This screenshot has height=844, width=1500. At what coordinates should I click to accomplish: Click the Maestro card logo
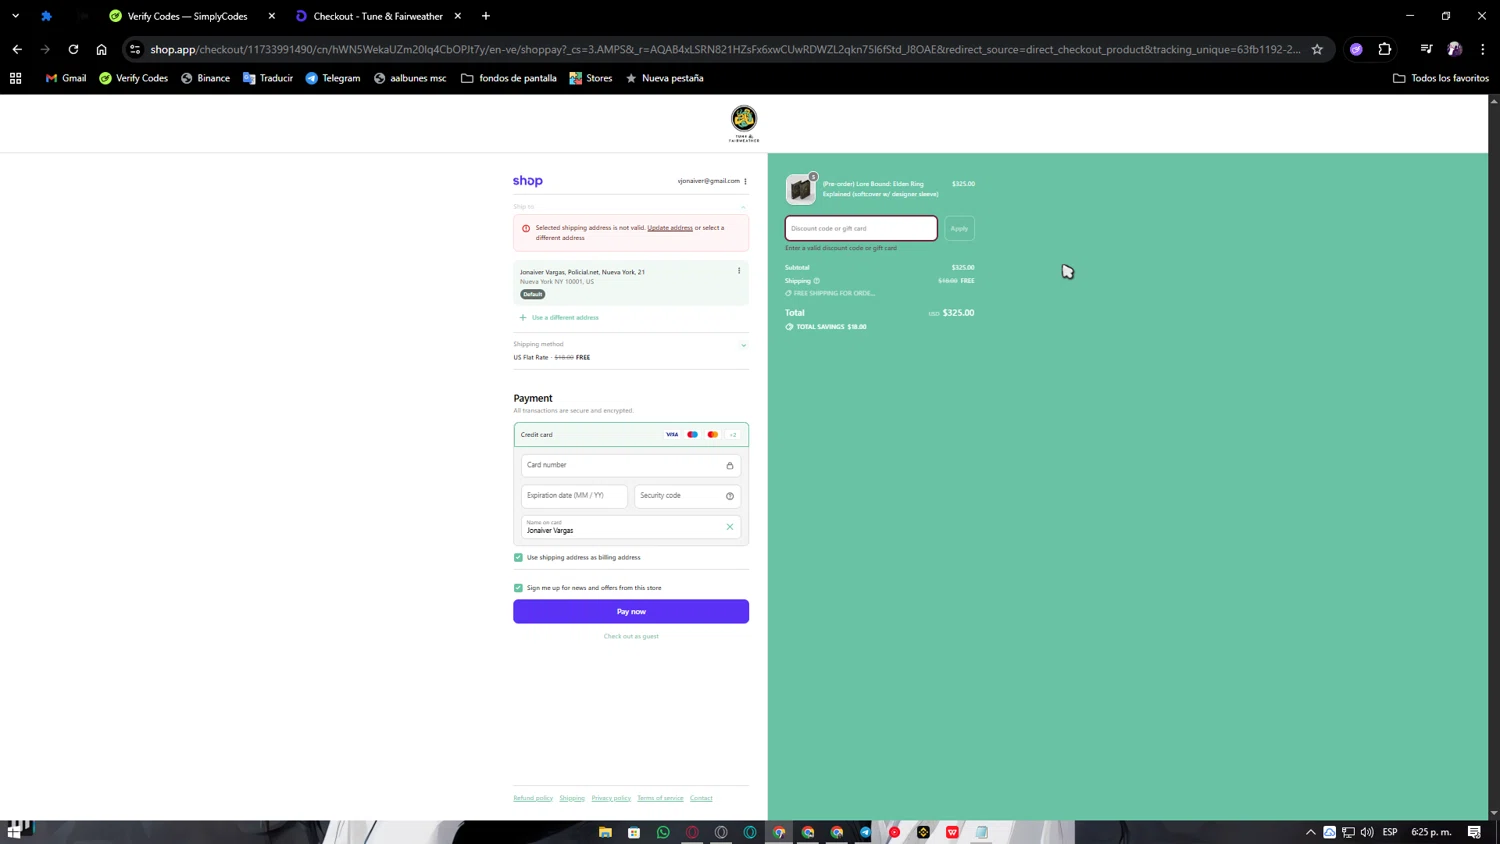click(x=692, y=435)
